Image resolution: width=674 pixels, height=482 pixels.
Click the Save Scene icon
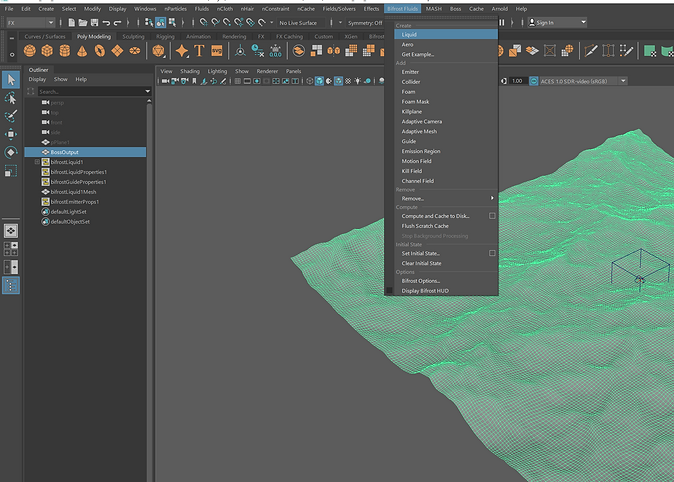(94, 22)
